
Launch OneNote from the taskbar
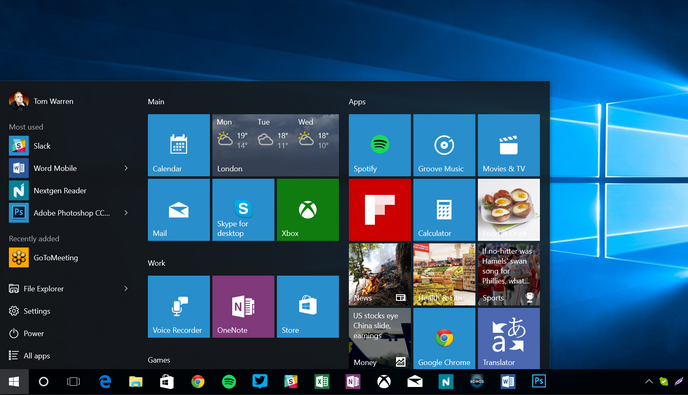coord(353,382)
